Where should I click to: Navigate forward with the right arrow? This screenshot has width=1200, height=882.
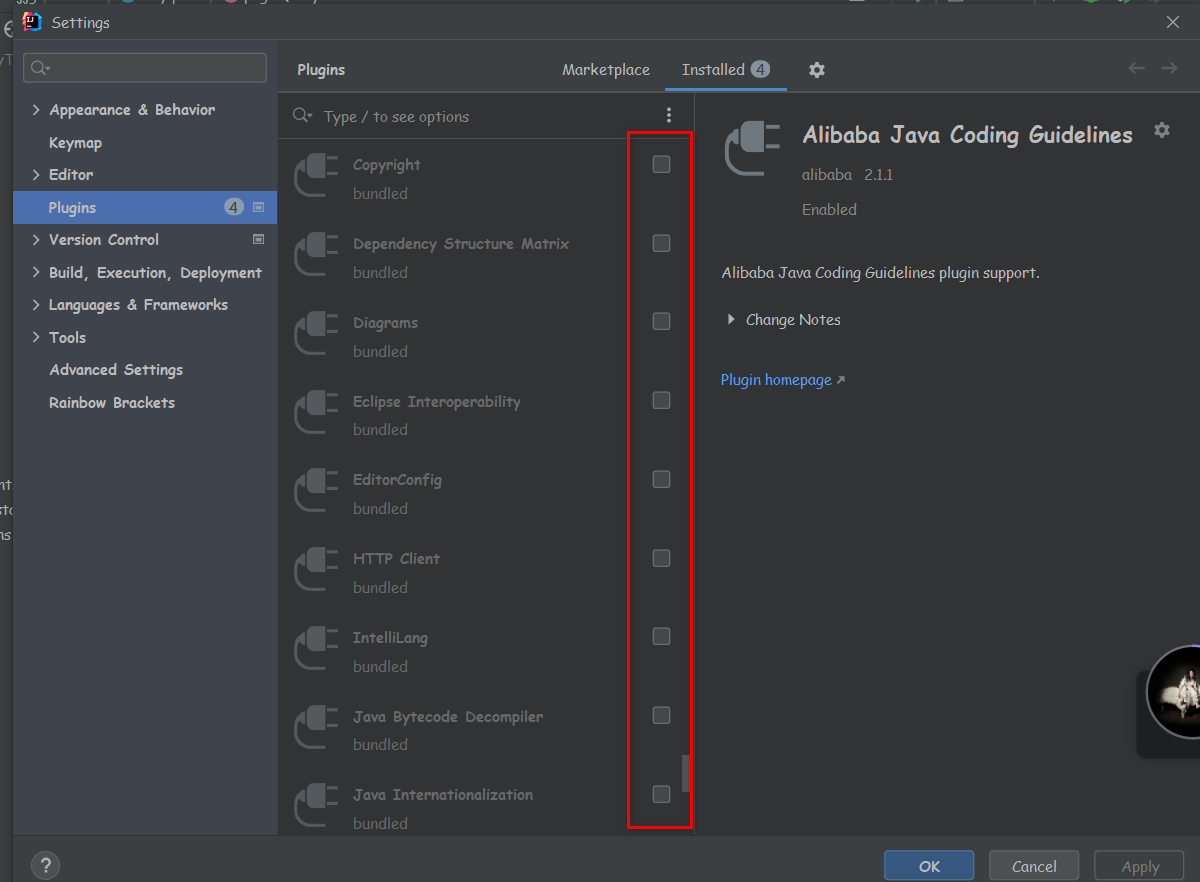(x=1169, y=68)
